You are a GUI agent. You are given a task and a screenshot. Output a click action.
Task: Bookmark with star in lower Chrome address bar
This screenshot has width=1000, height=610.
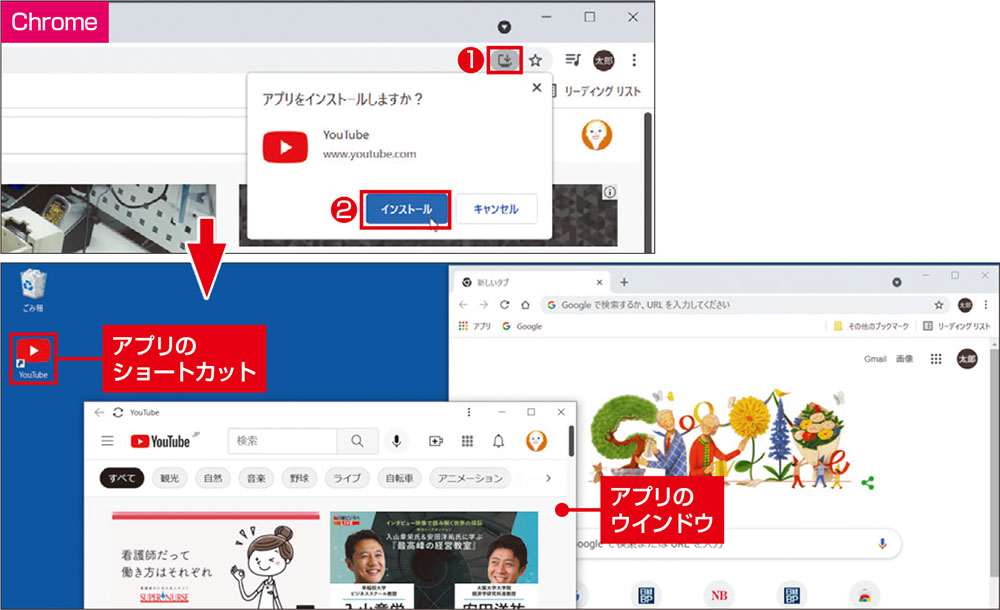tap(939, 305)
